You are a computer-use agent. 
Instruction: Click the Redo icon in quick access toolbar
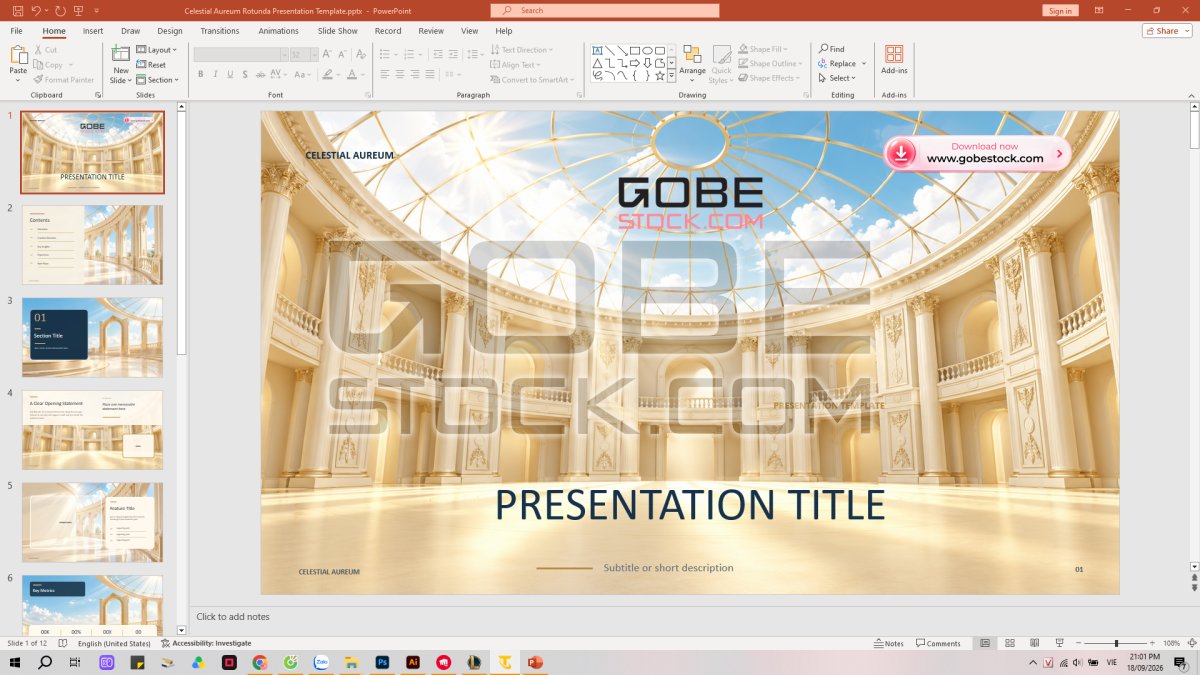tap(60, 10)
